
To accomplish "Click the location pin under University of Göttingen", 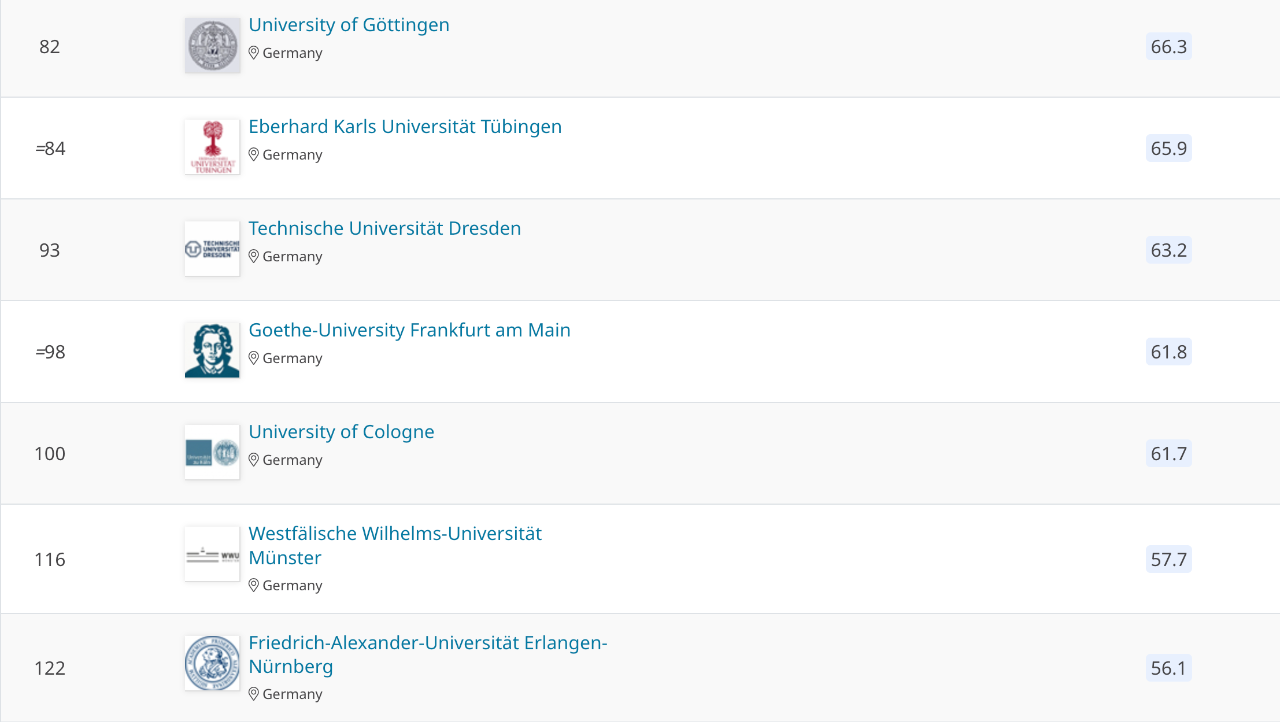I will coord(254,53).
